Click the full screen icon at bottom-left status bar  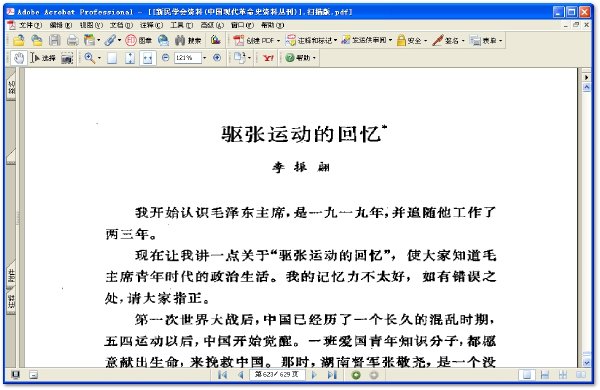coord(16,375)
